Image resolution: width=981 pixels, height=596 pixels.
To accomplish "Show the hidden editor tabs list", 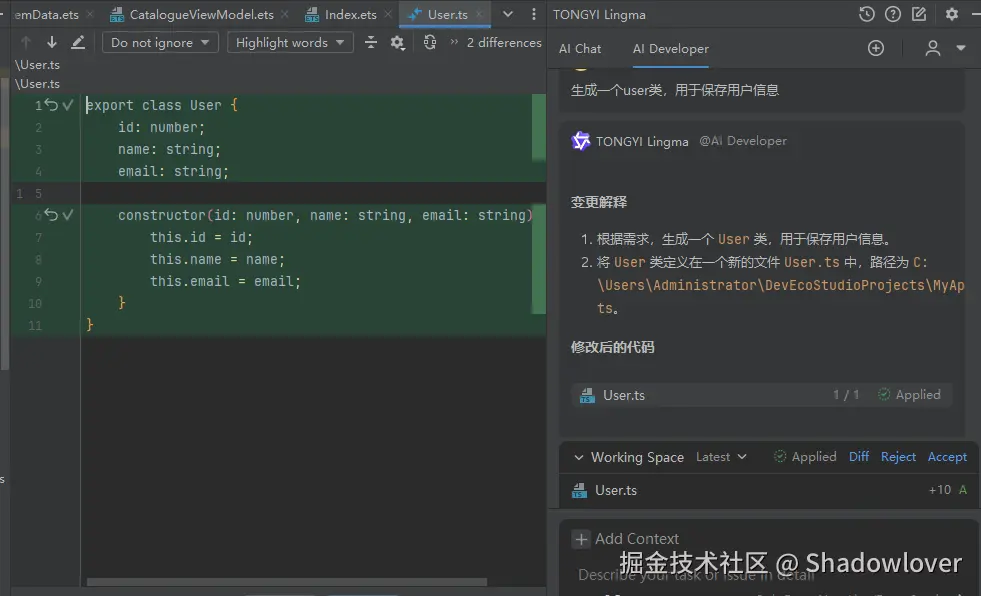I will [x=508, y=14].
